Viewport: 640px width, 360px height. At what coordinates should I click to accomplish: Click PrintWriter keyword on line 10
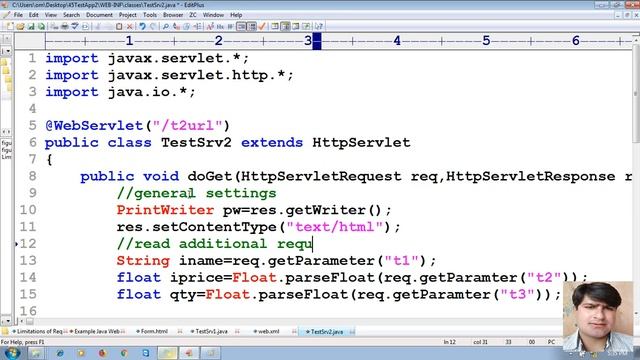click(x=165, y=210)
